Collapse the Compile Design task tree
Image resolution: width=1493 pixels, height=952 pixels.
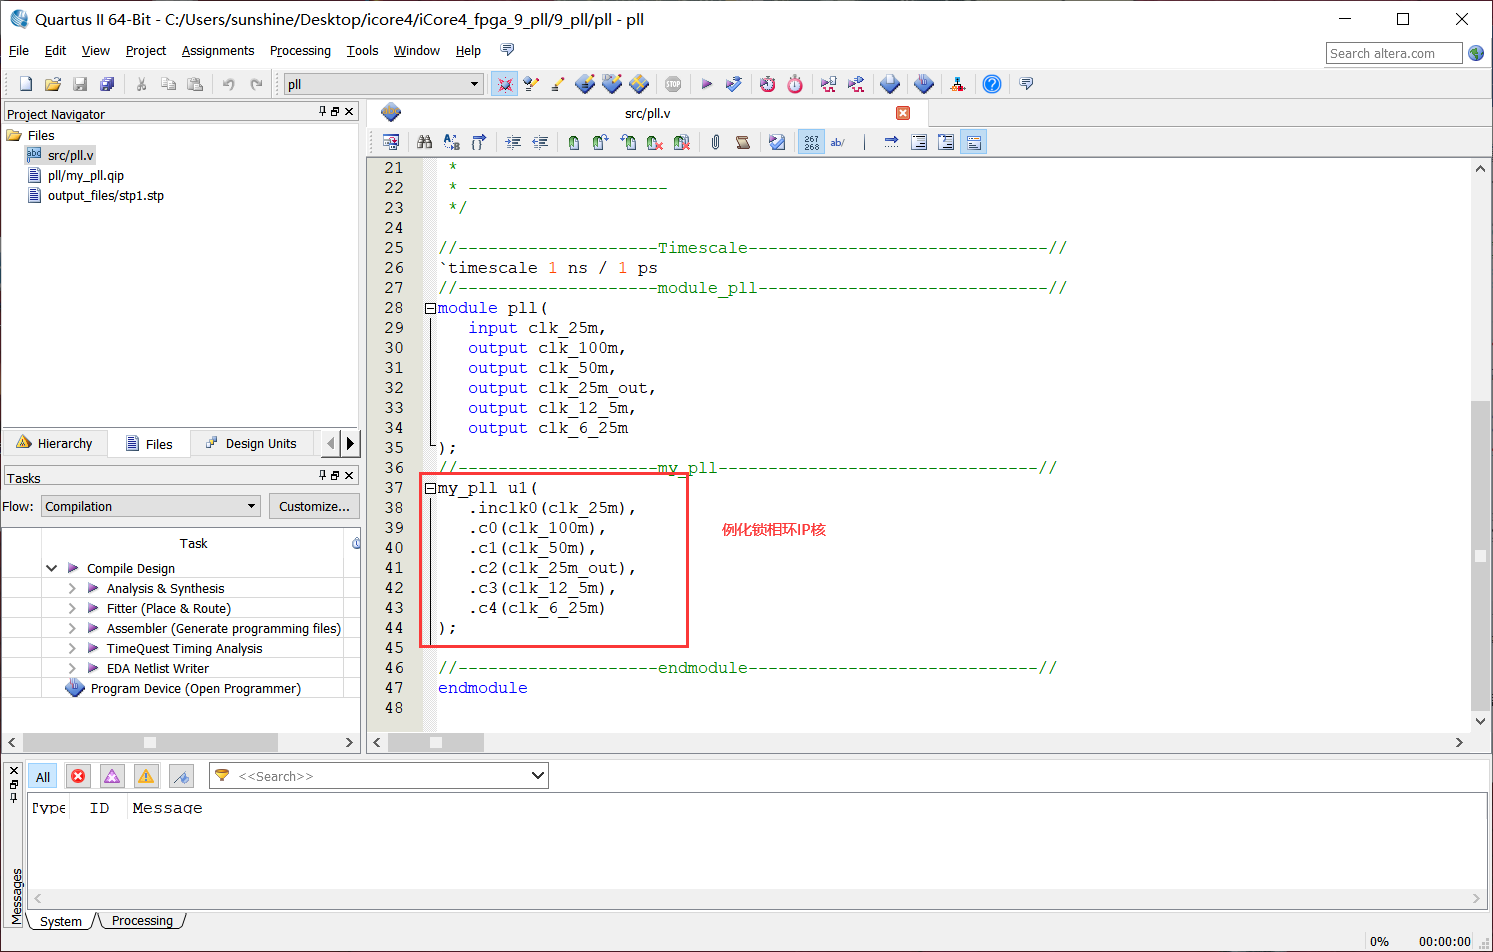[x=51, y=568]
